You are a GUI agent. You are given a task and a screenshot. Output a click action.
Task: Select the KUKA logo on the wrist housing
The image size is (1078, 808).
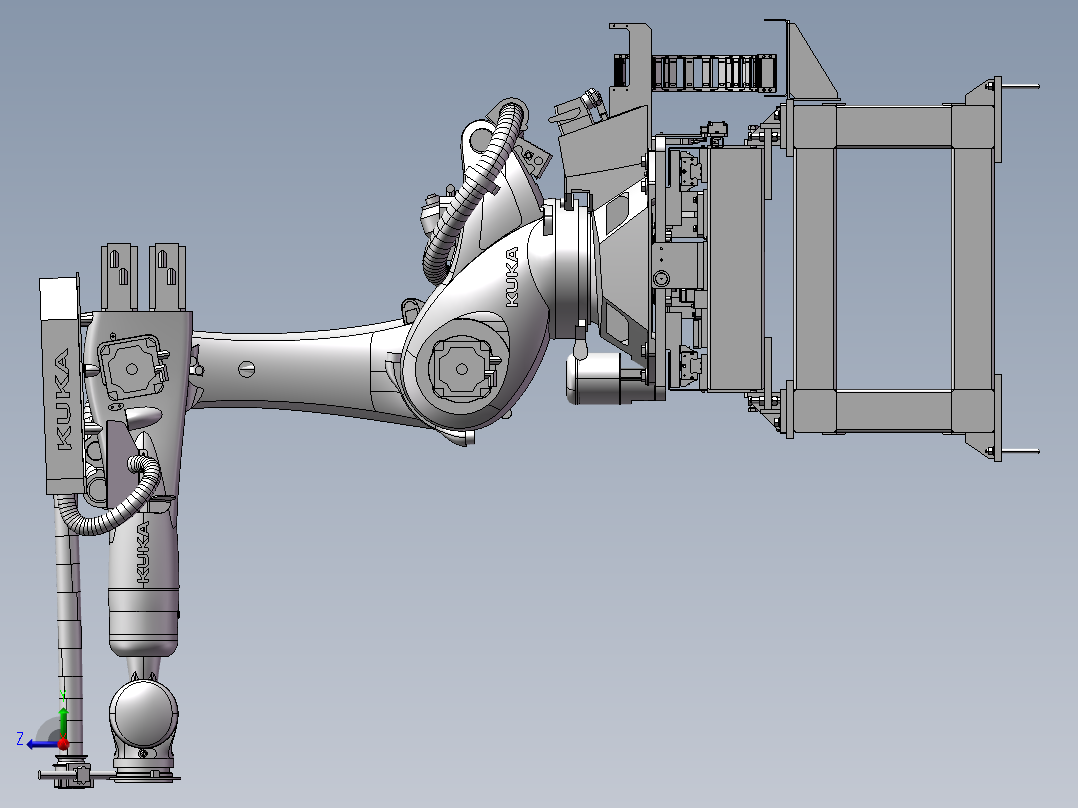[x=512, y=277]
